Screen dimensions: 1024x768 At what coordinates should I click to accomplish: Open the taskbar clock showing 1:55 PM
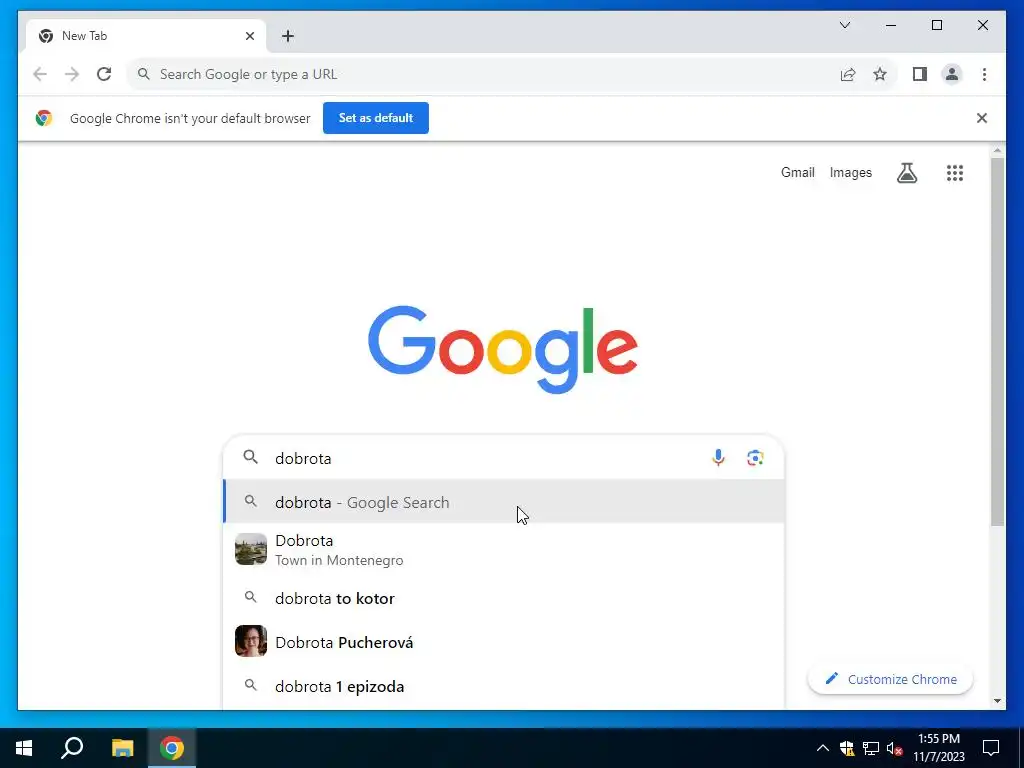point(938,748)
